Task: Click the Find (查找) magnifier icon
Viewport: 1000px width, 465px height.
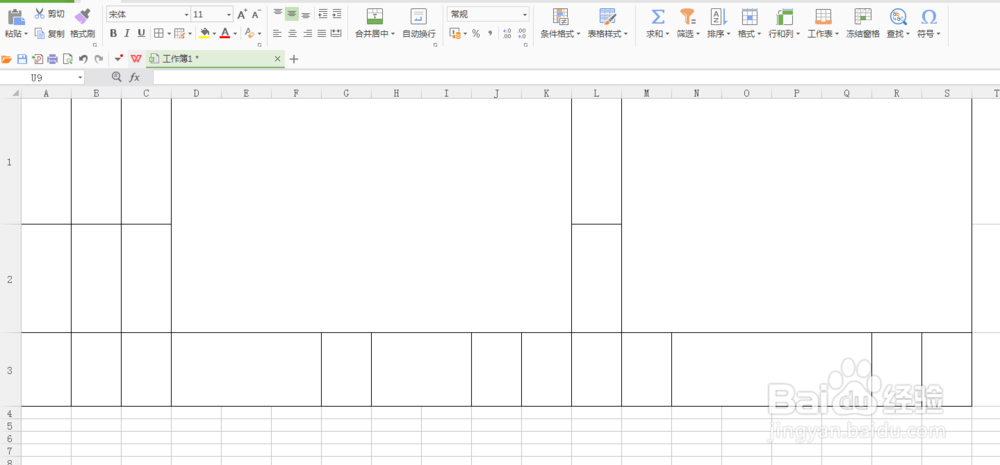Action: coord(899,17)
